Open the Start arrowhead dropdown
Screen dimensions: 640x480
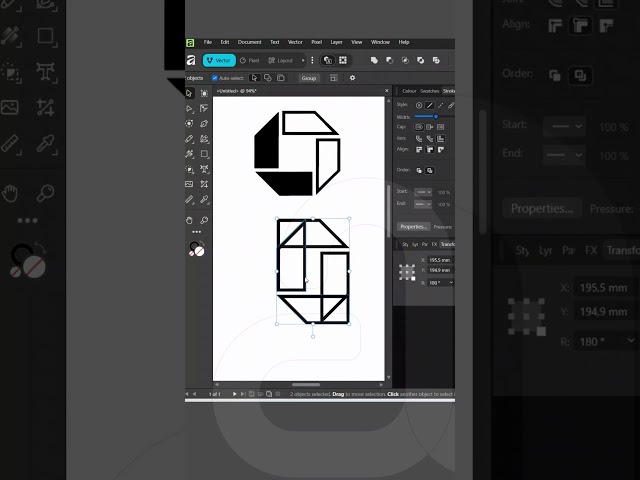point(423,192)
